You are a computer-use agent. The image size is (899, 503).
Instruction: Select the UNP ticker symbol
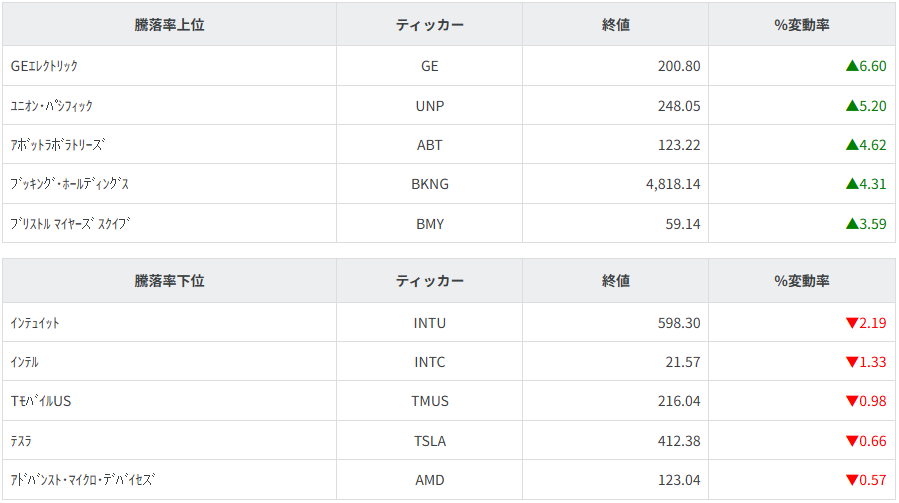[x=429, y=105]
